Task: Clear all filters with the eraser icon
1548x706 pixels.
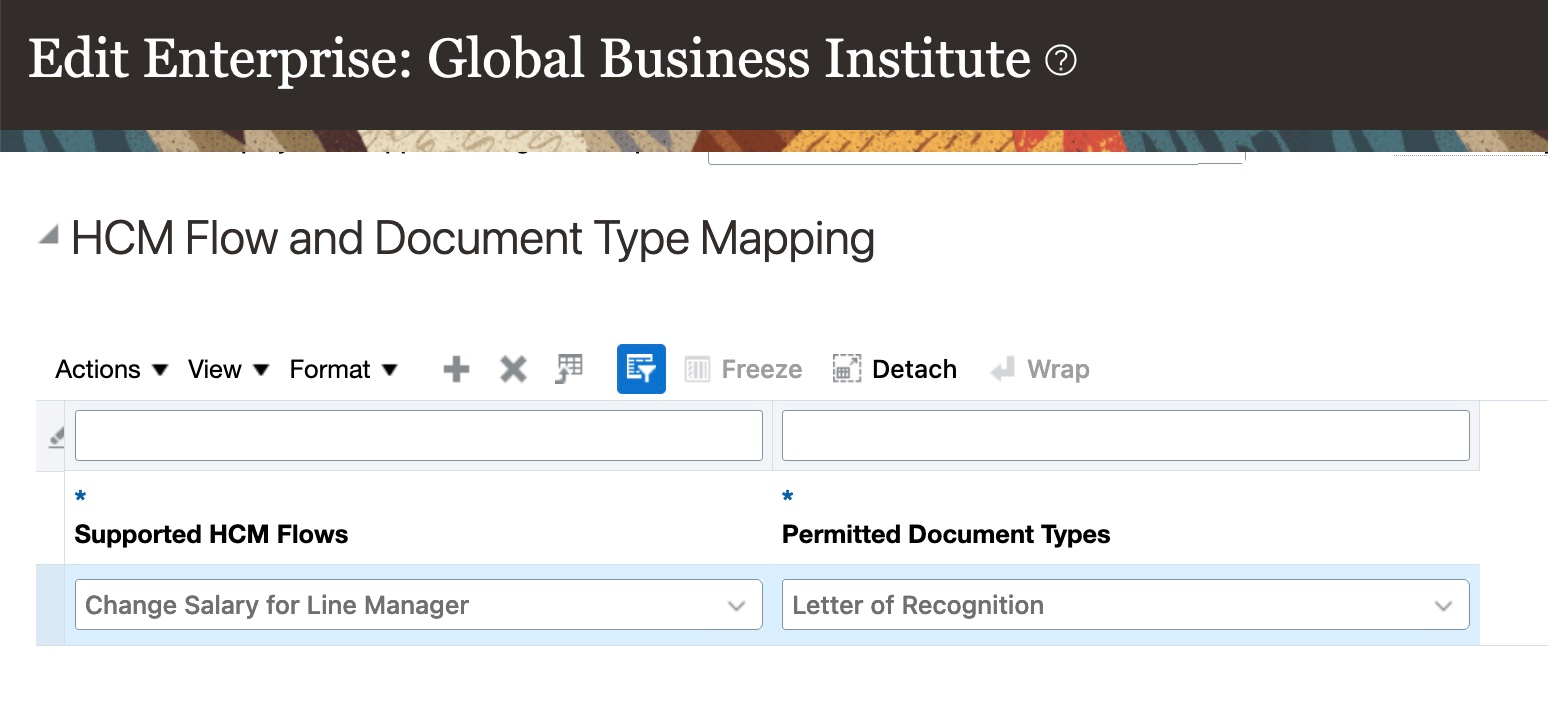Action: point(56,437)
